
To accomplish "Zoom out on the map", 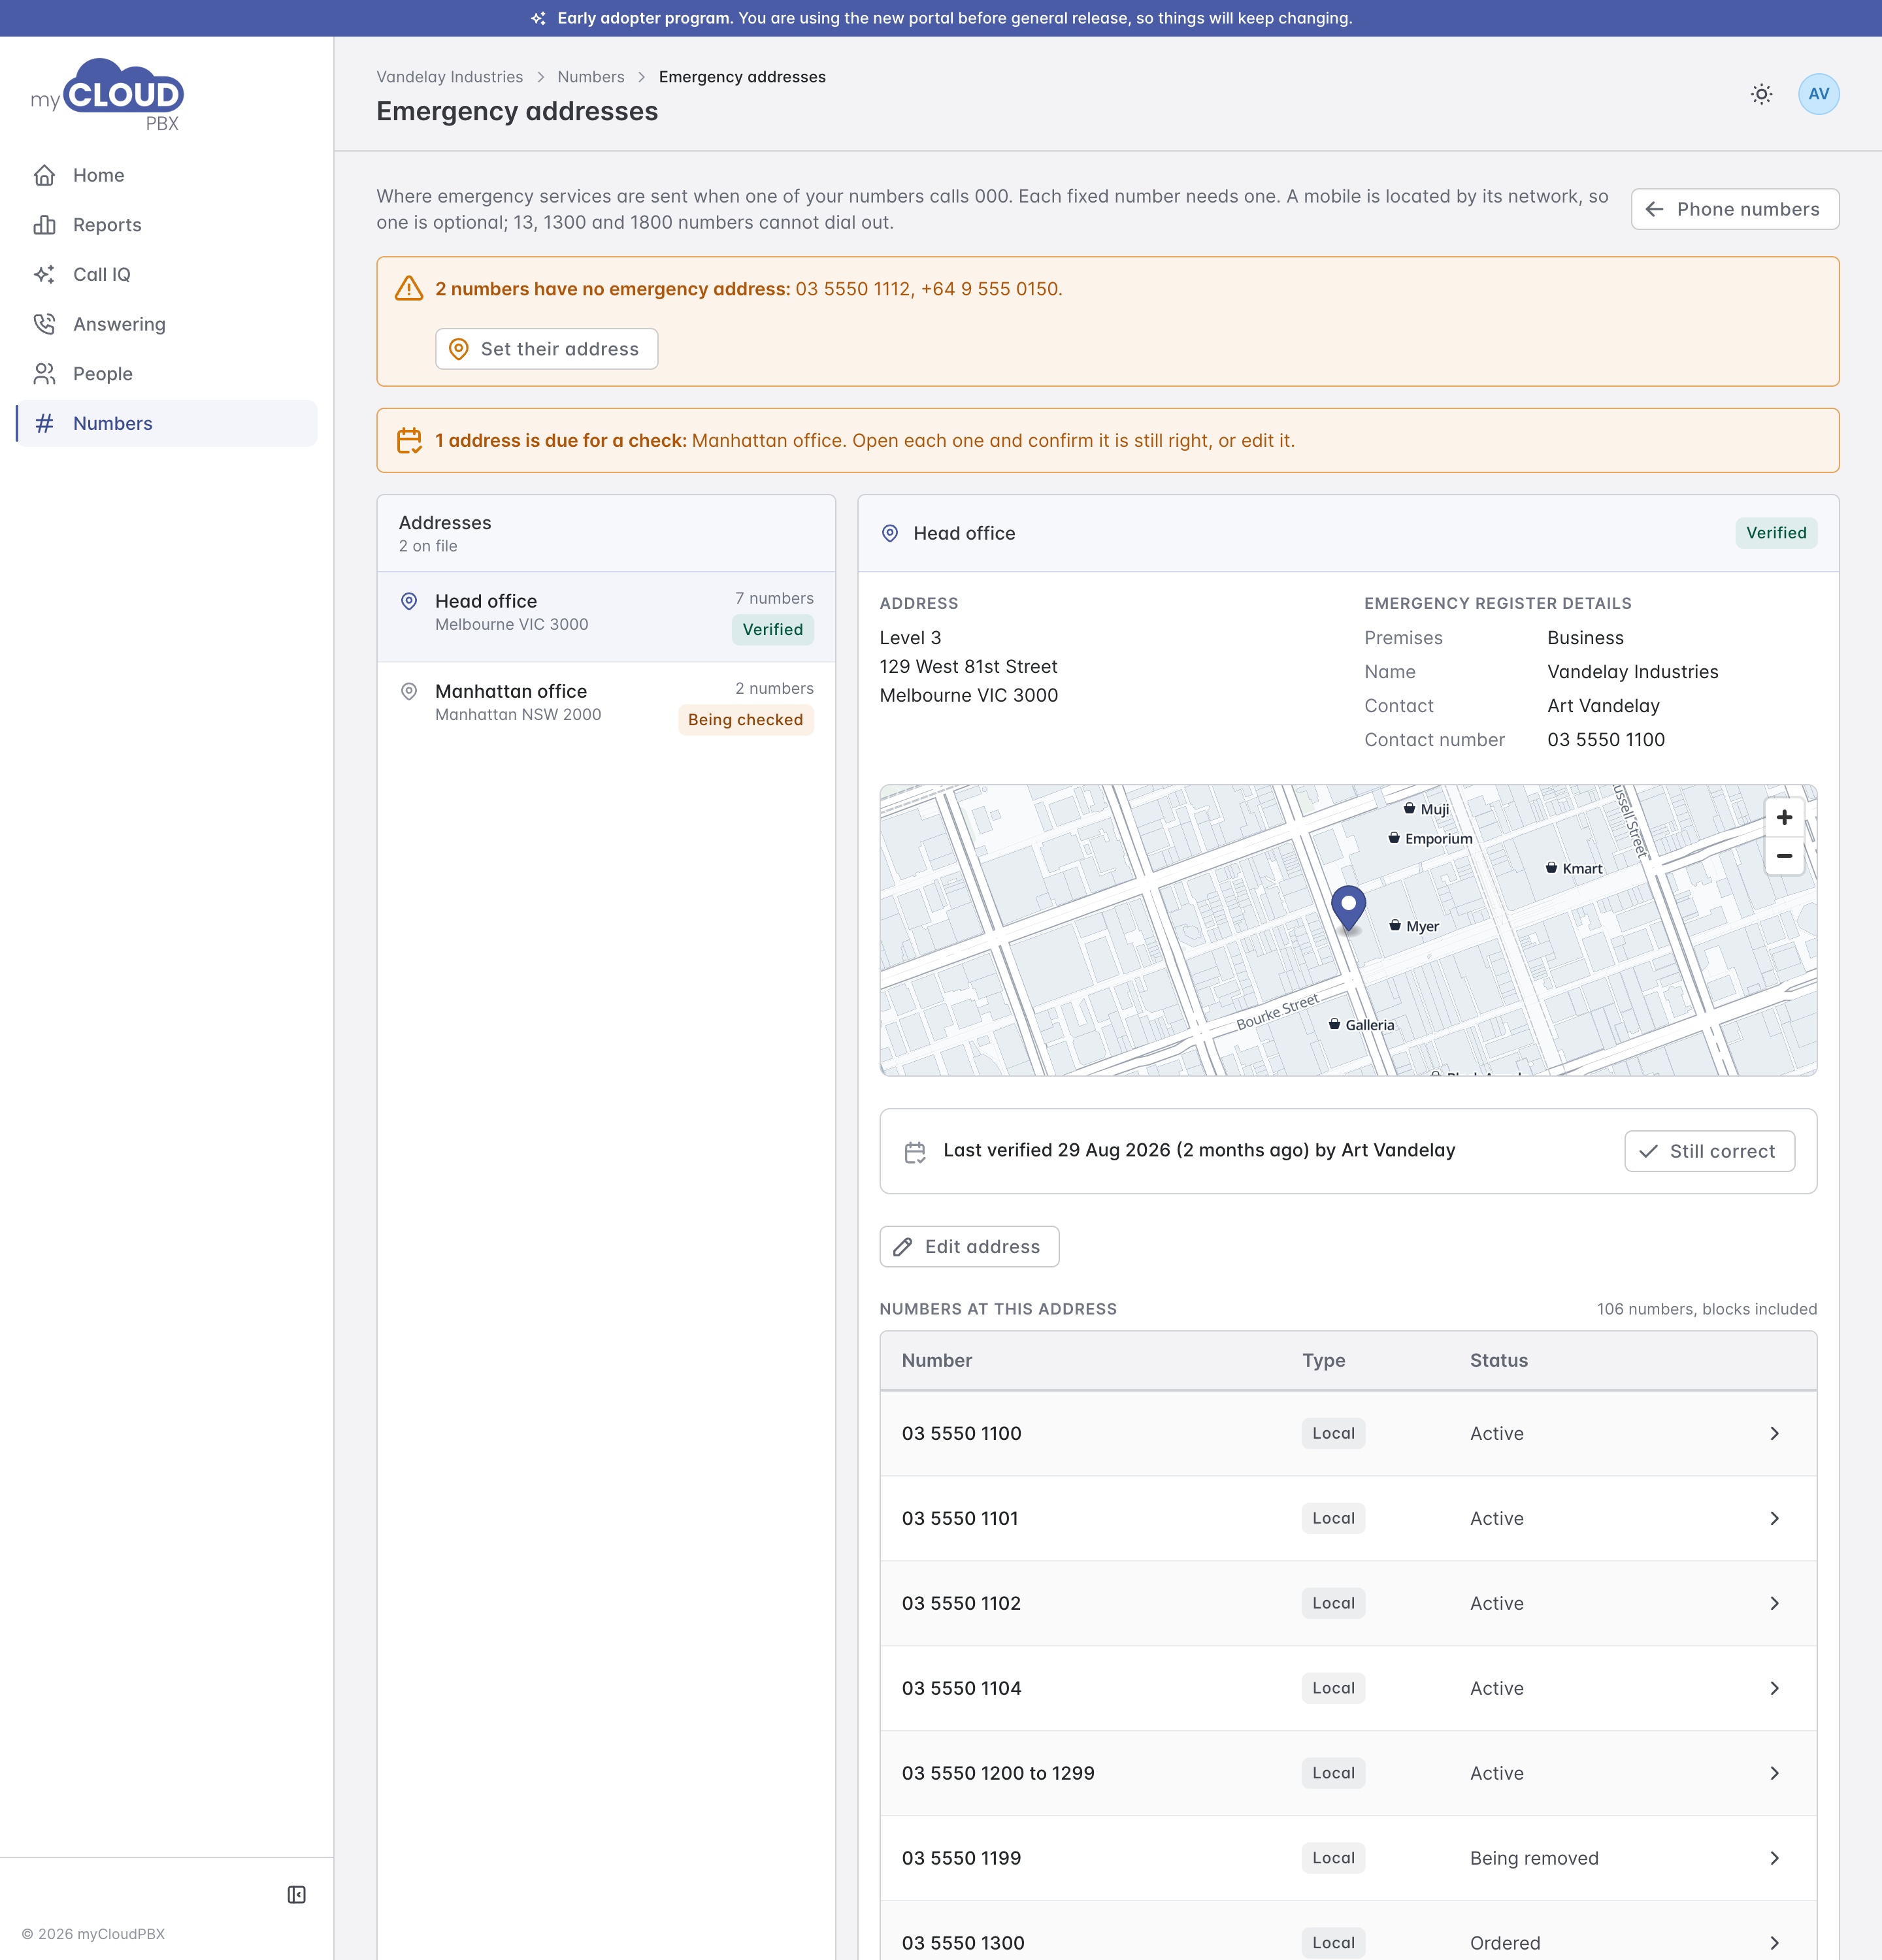I will coord(1784,856).
